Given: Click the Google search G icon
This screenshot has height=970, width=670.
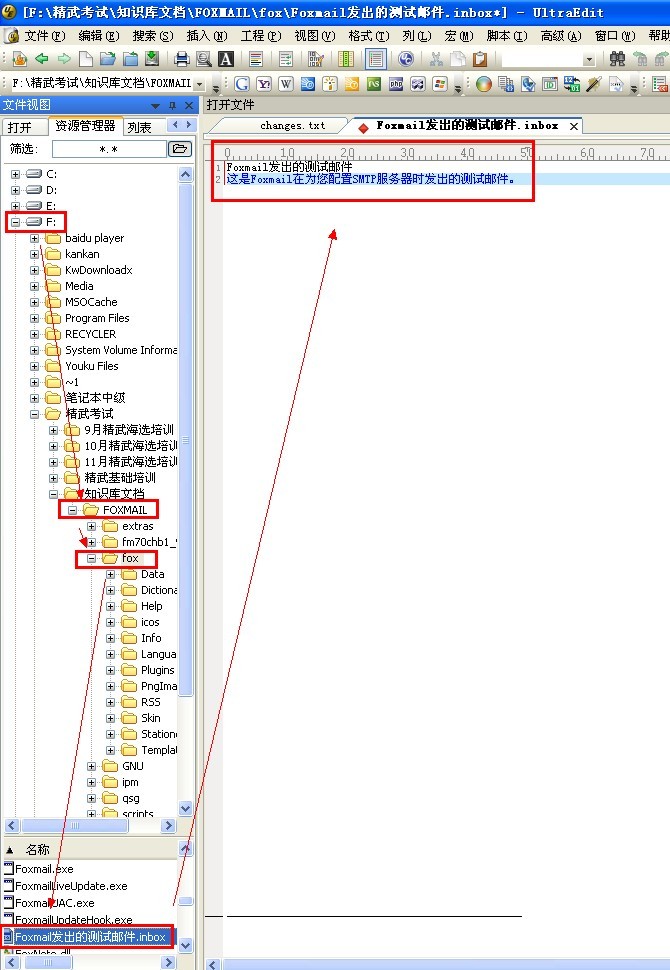Looking at the screenshot, I should [x=242, y=84].
